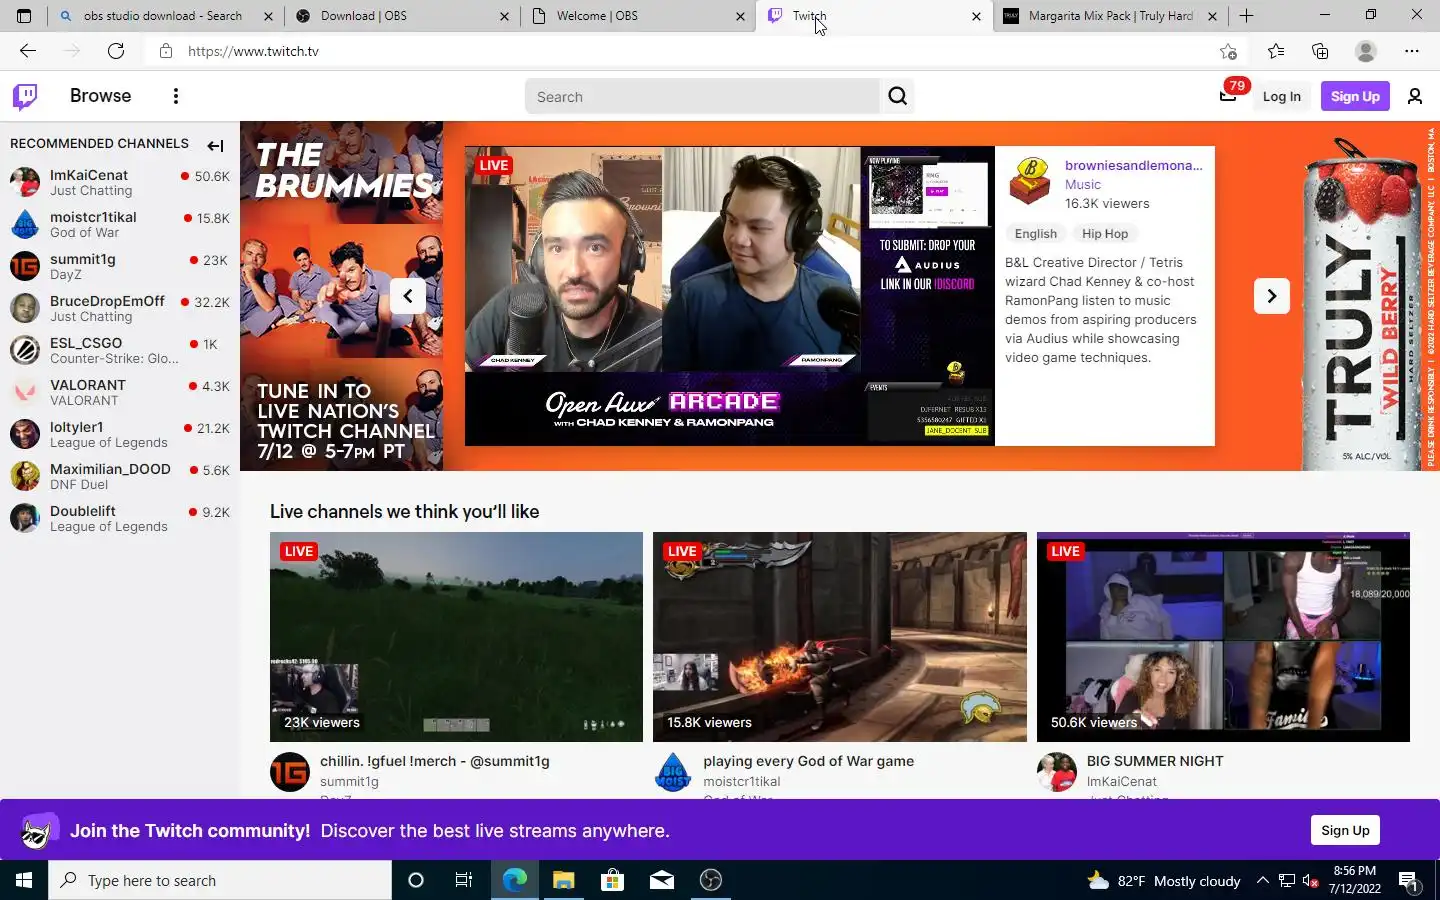1440x900 pixels.
Task: View site information lock icon
Action: pos(166,51)
